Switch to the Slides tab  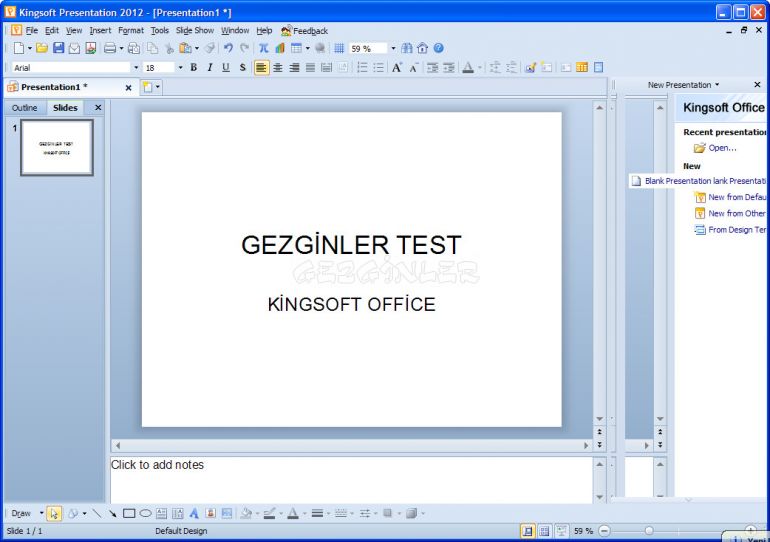tap(65, 108)
